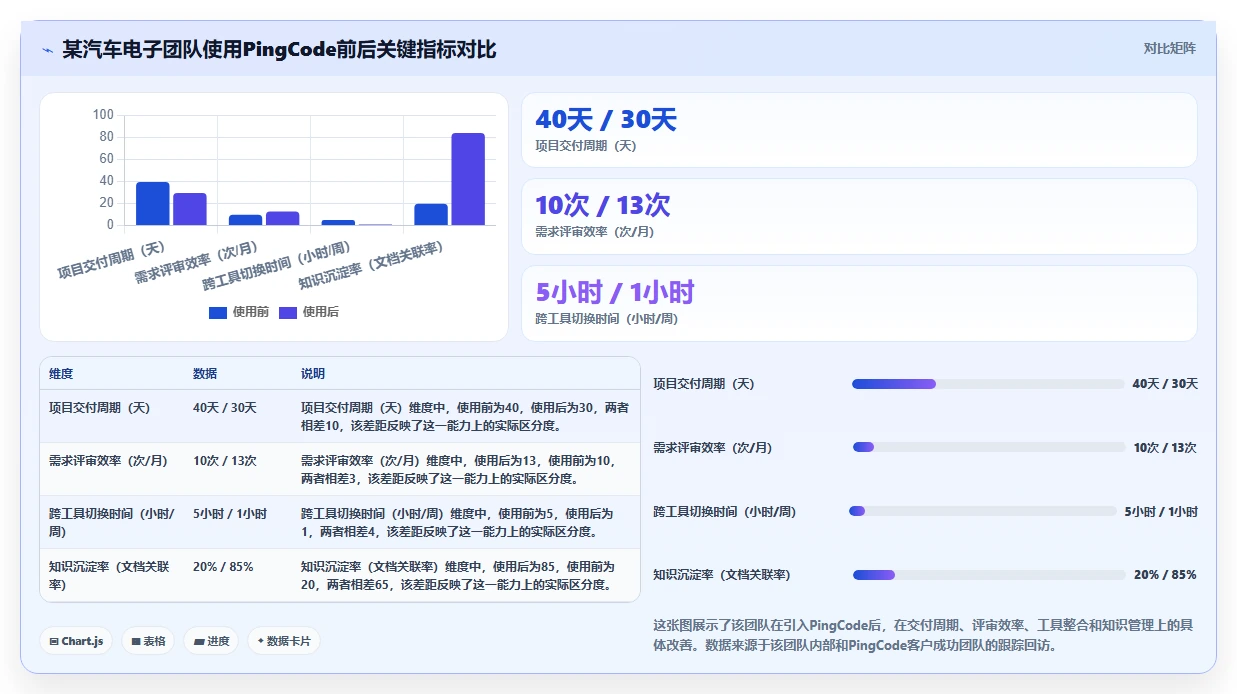Click the 需求评审效率（次/月） table cell

(x=112, y=469)
